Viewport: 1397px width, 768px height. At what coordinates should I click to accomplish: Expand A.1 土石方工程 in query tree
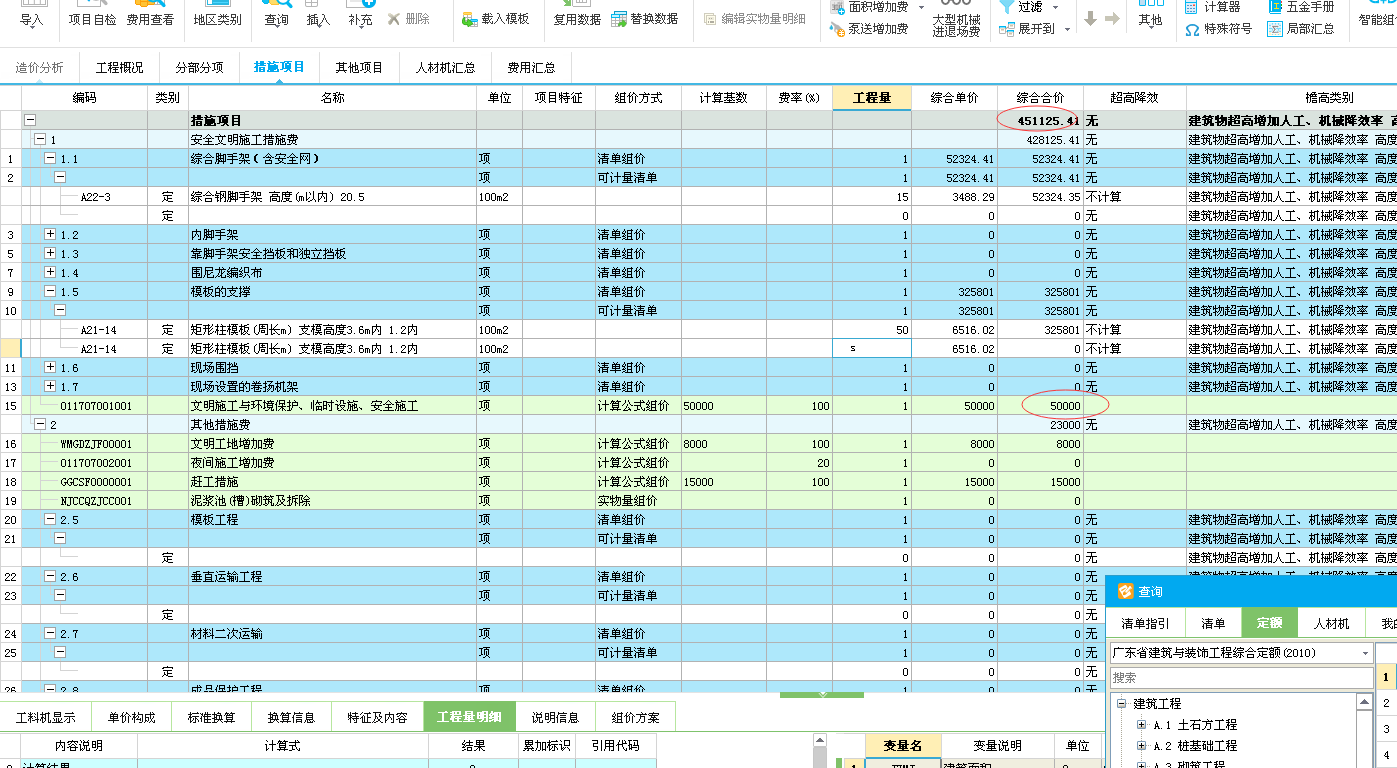coord(1141,724)
